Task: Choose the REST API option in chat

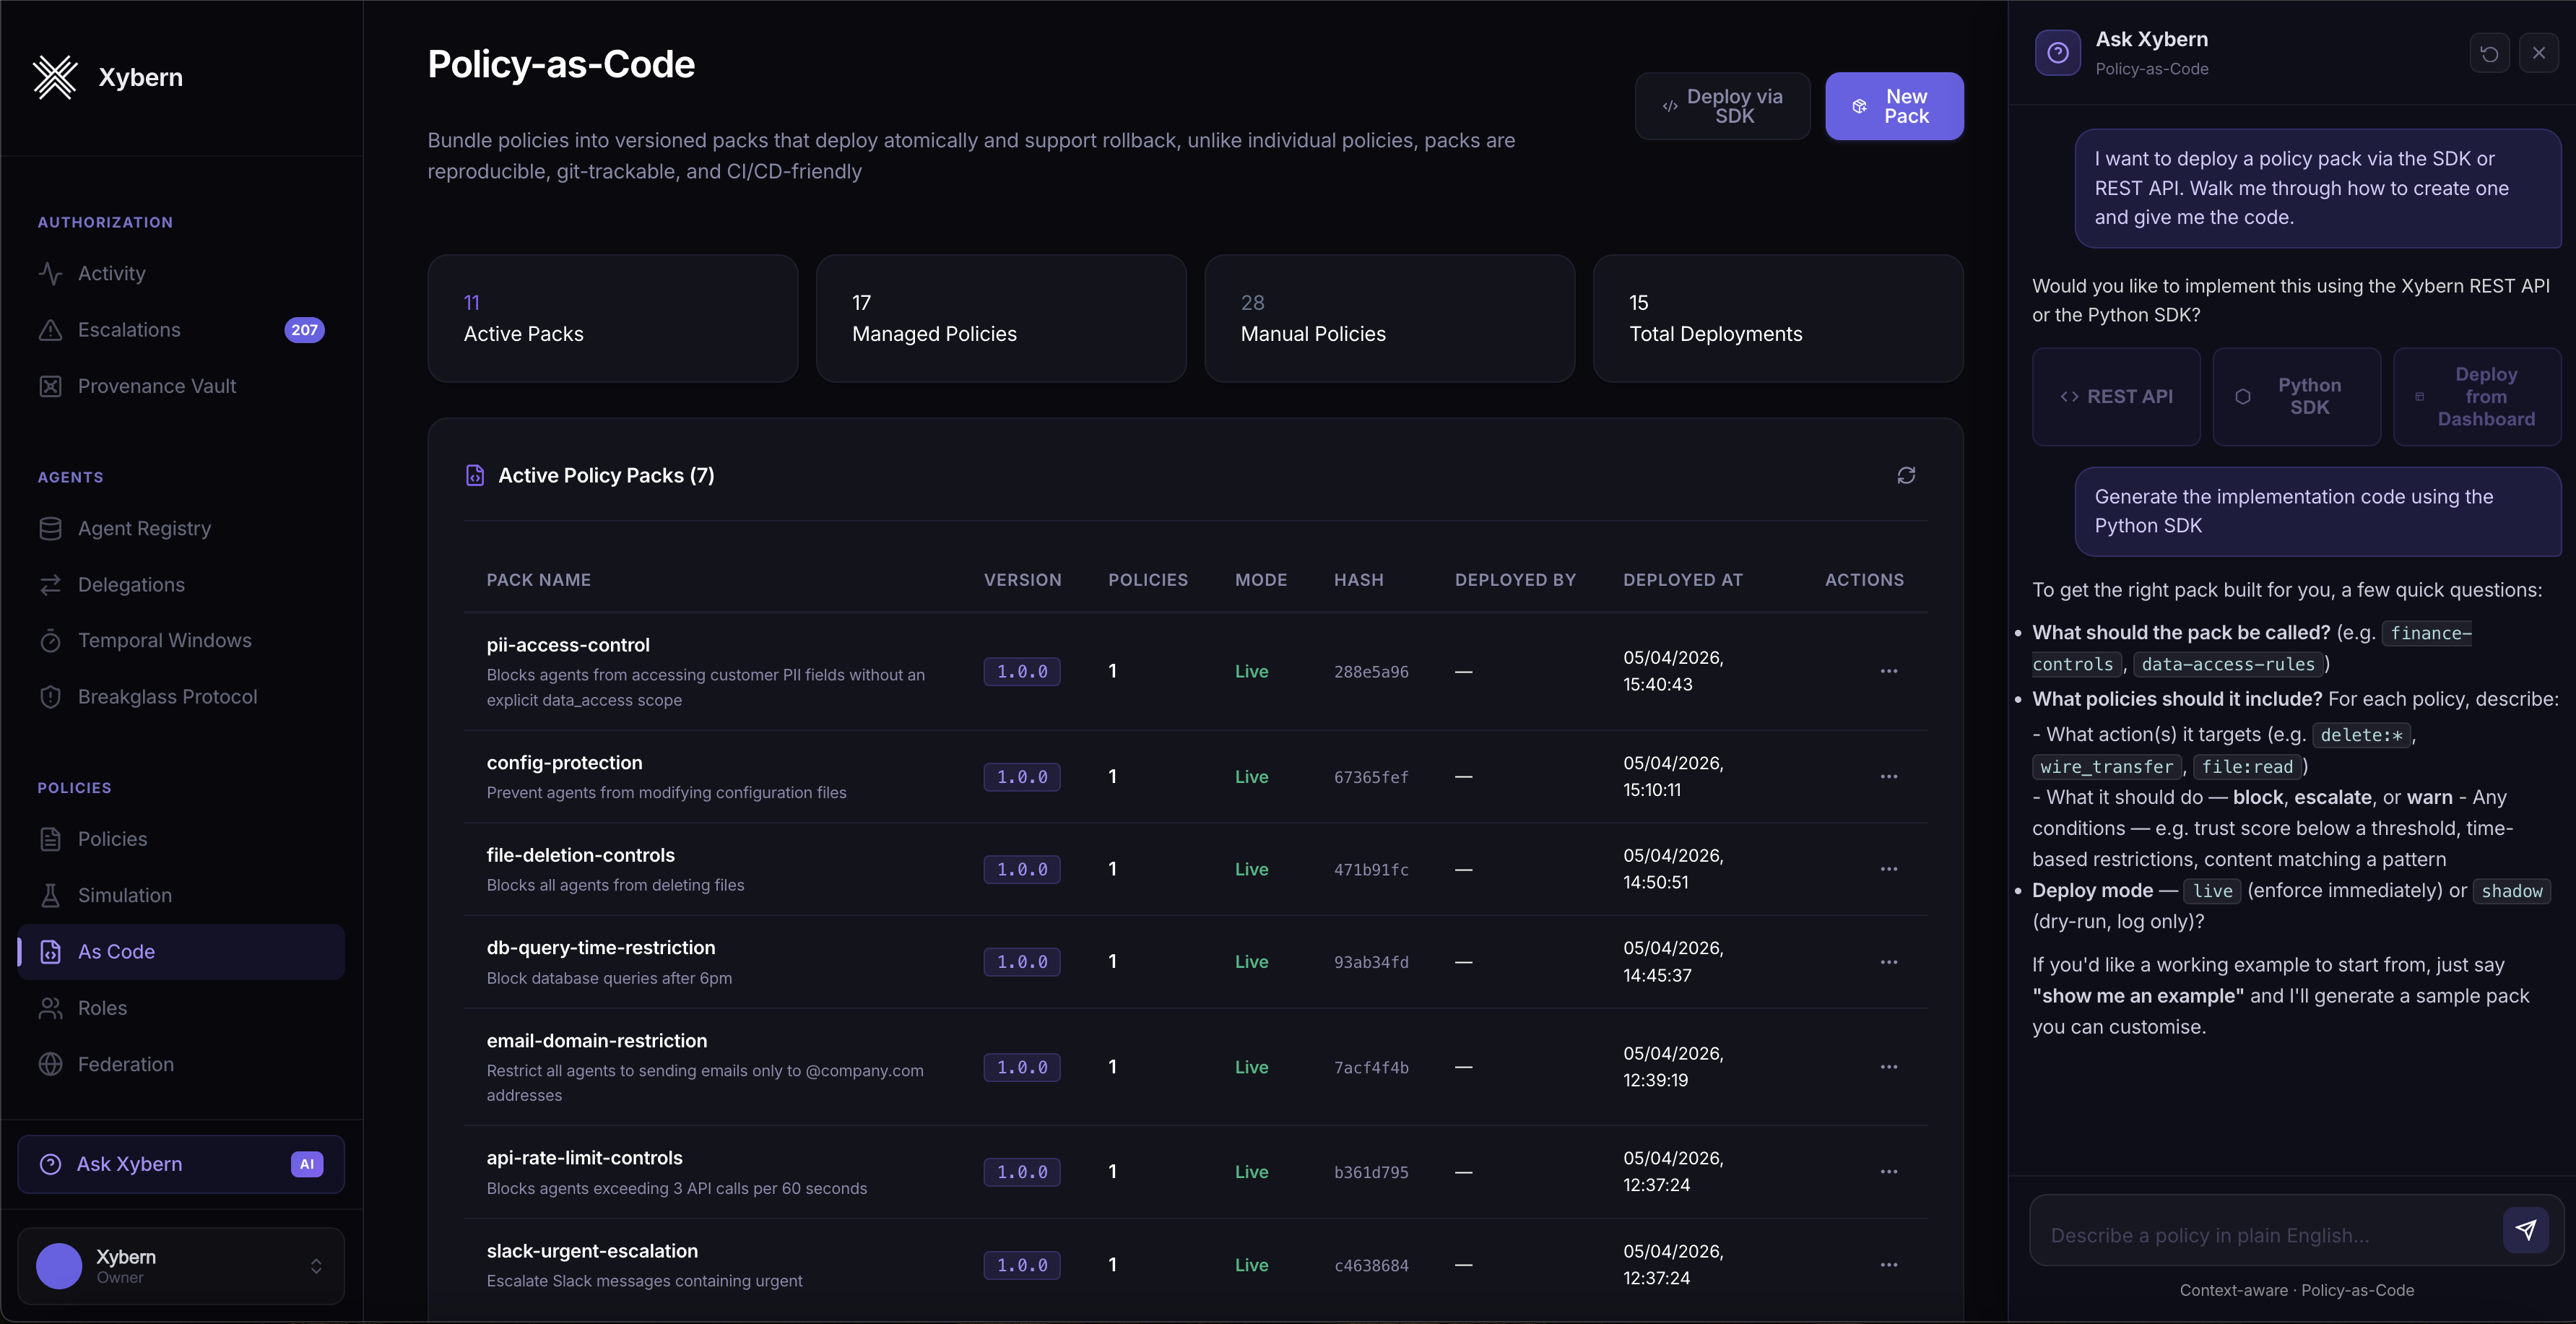Action: [2116, 397]
